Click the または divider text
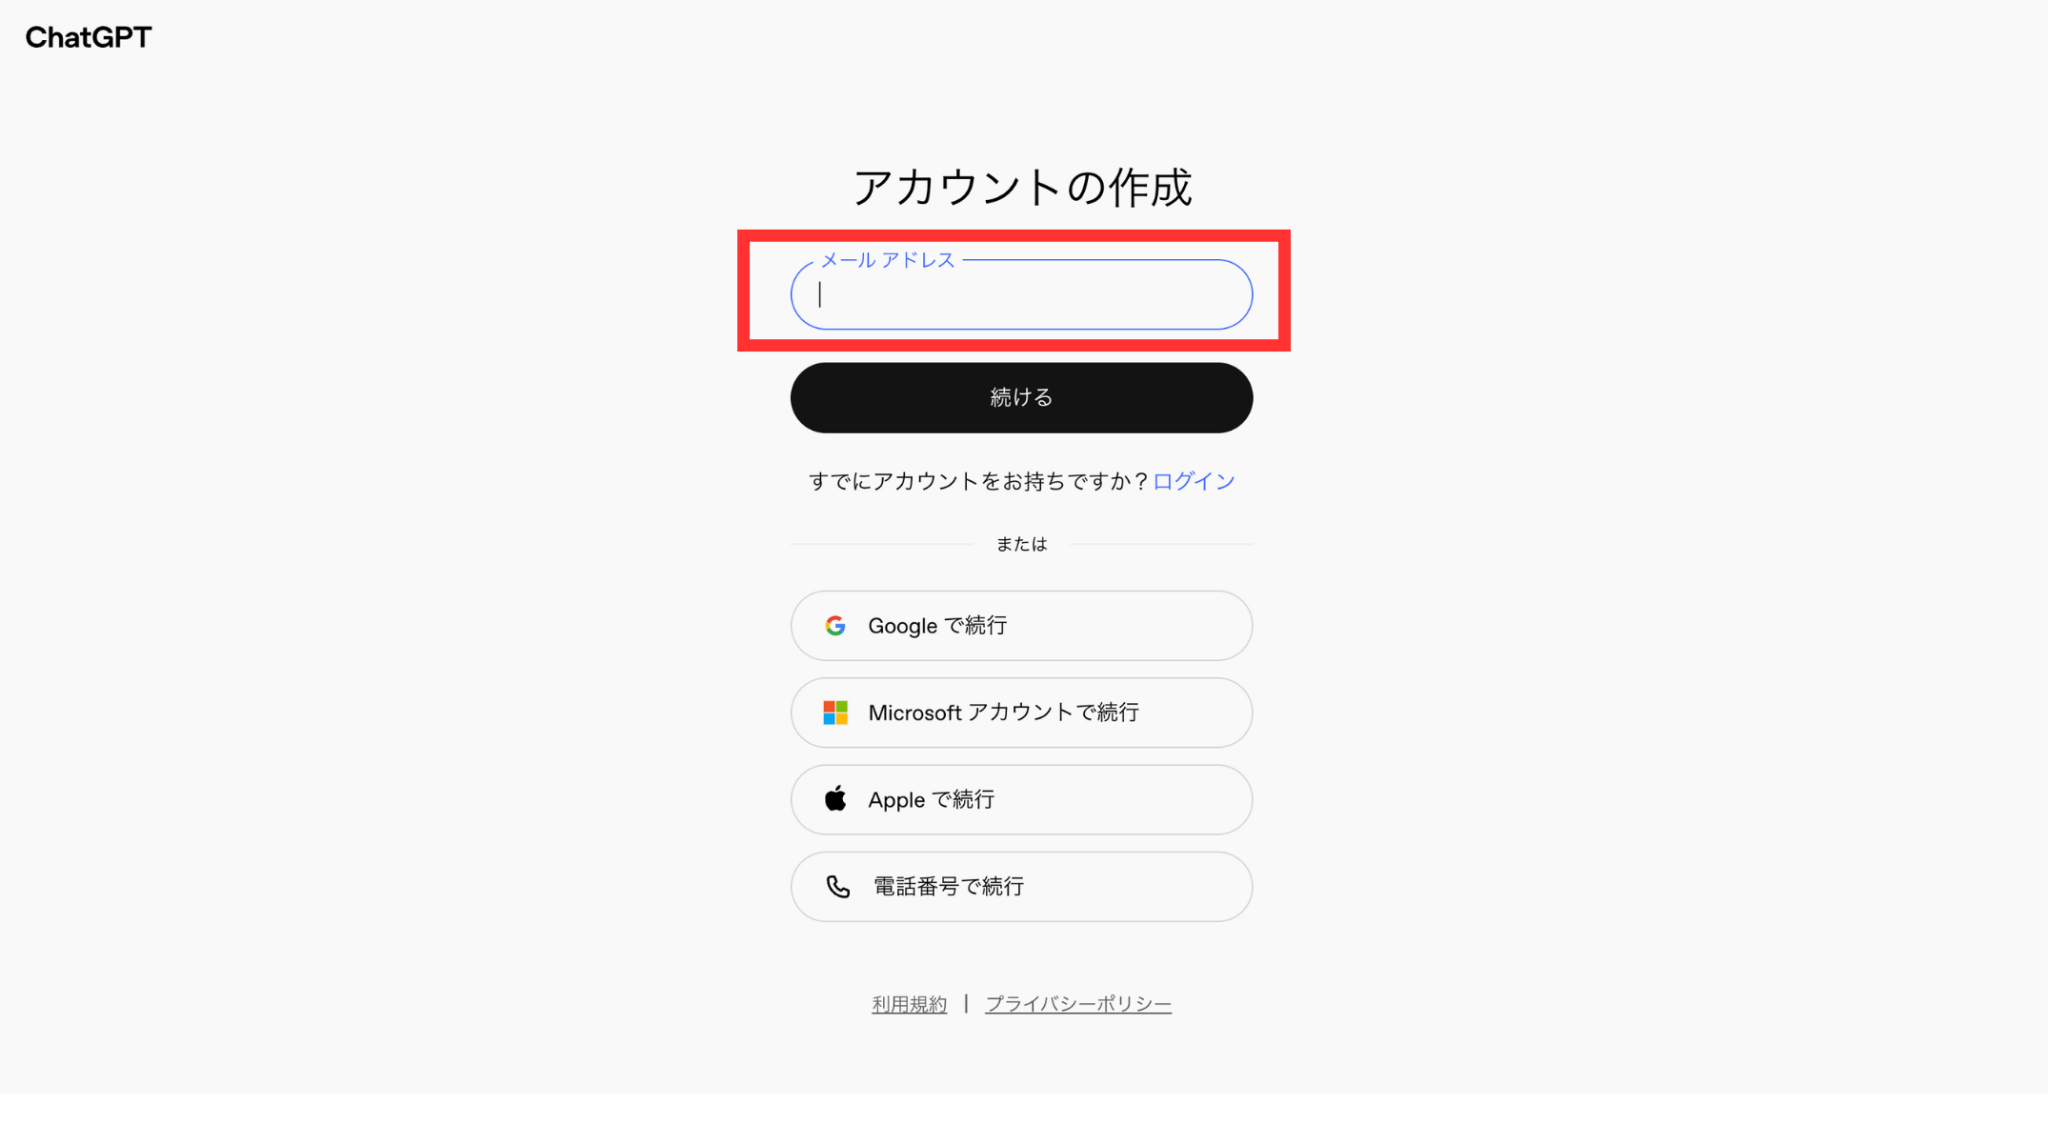This screenshot has height=1143, width=2048. click(1021, 544)
